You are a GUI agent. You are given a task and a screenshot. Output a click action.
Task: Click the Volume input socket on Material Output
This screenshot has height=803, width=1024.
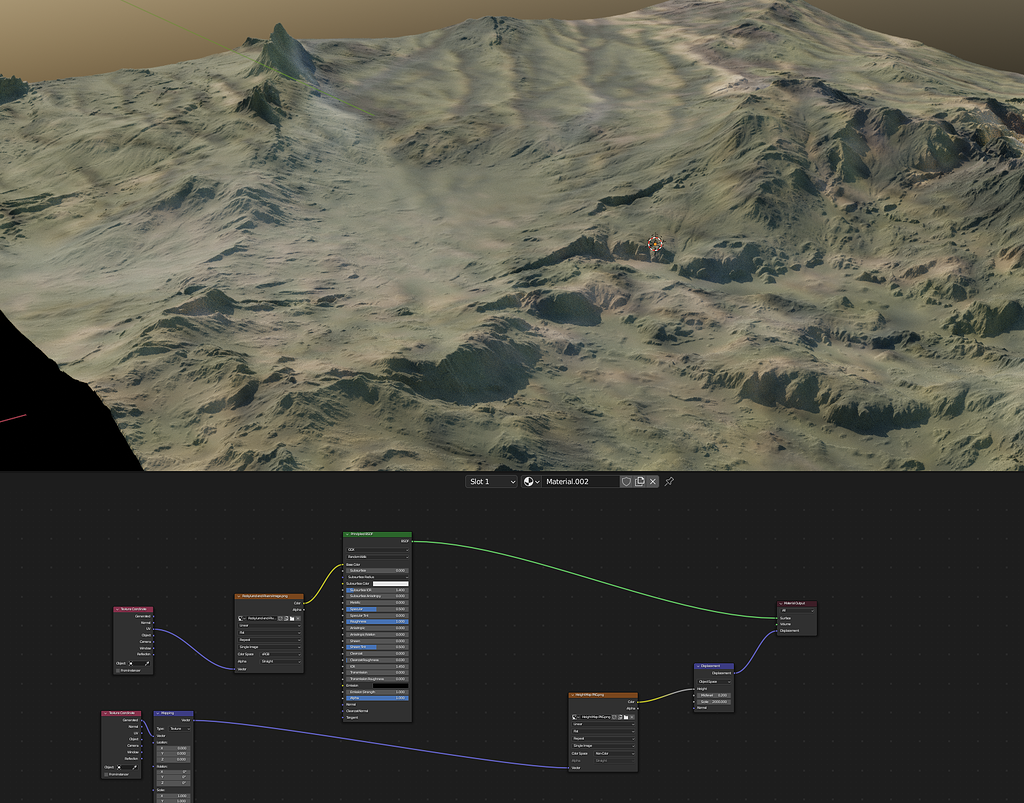click(x=776, y=624)
